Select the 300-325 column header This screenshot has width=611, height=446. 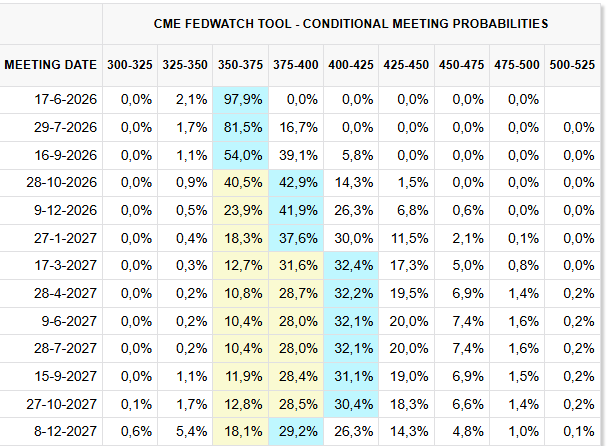tap(130, 65)
